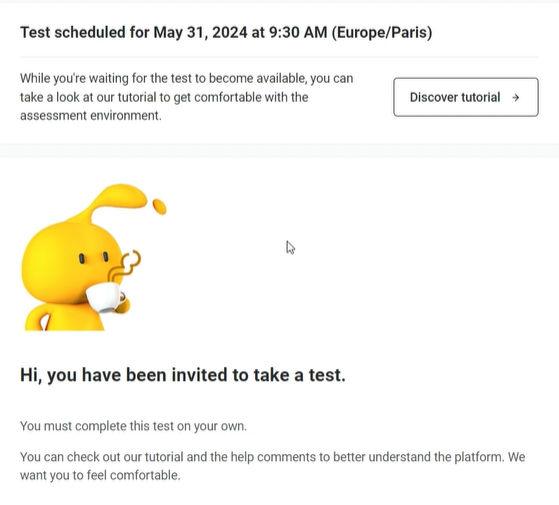This screenshot has width=559, height=505.
Task: Select the 'Test scheduled for' heading
Action: 226,32
